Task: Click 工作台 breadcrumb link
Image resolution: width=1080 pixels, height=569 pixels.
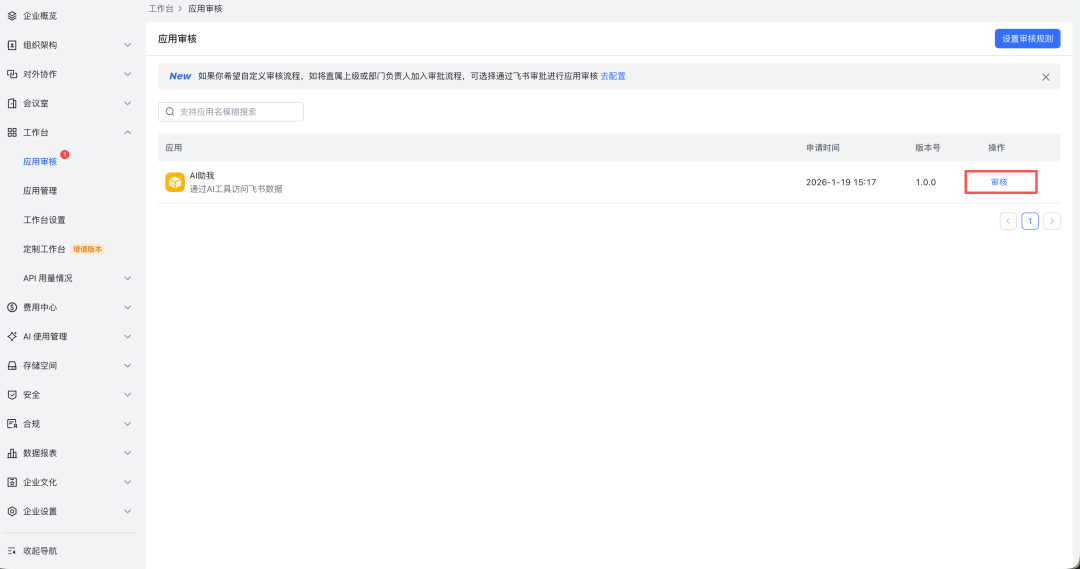Action: [x=161, y=8]
